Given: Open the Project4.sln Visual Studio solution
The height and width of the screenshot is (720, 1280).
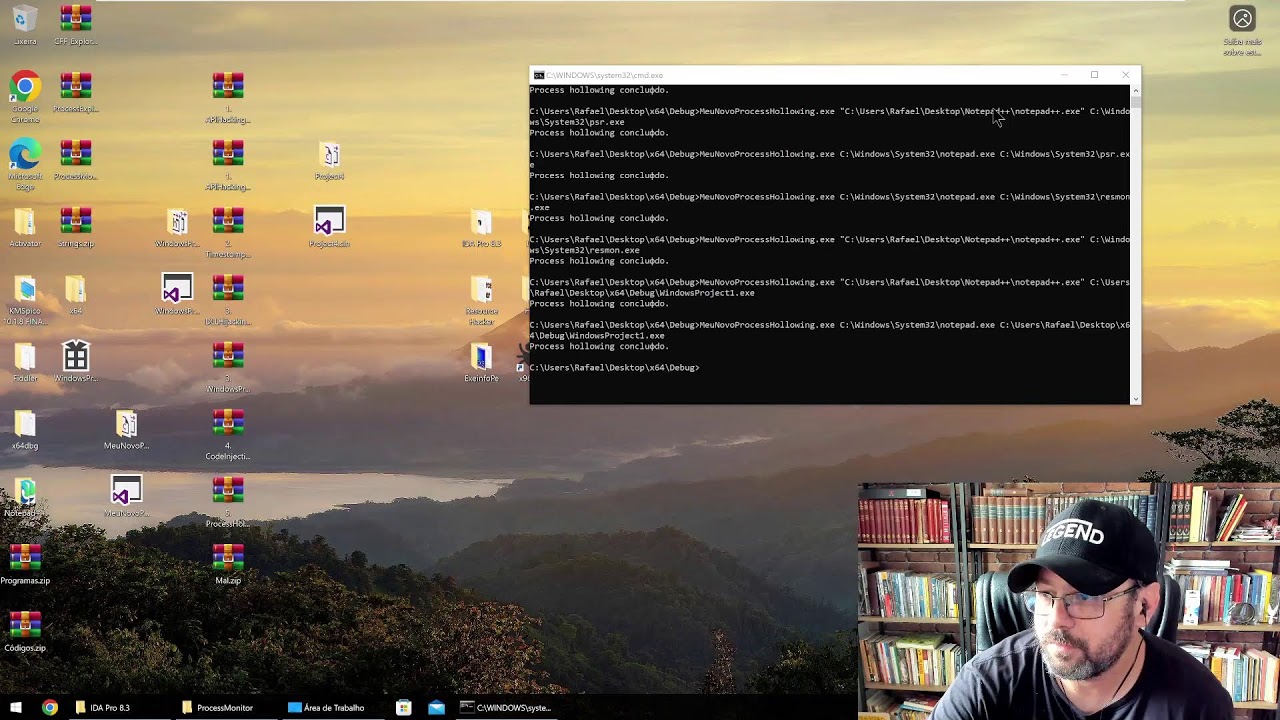Looking at the screenshot, I should (x=329, y=222).
